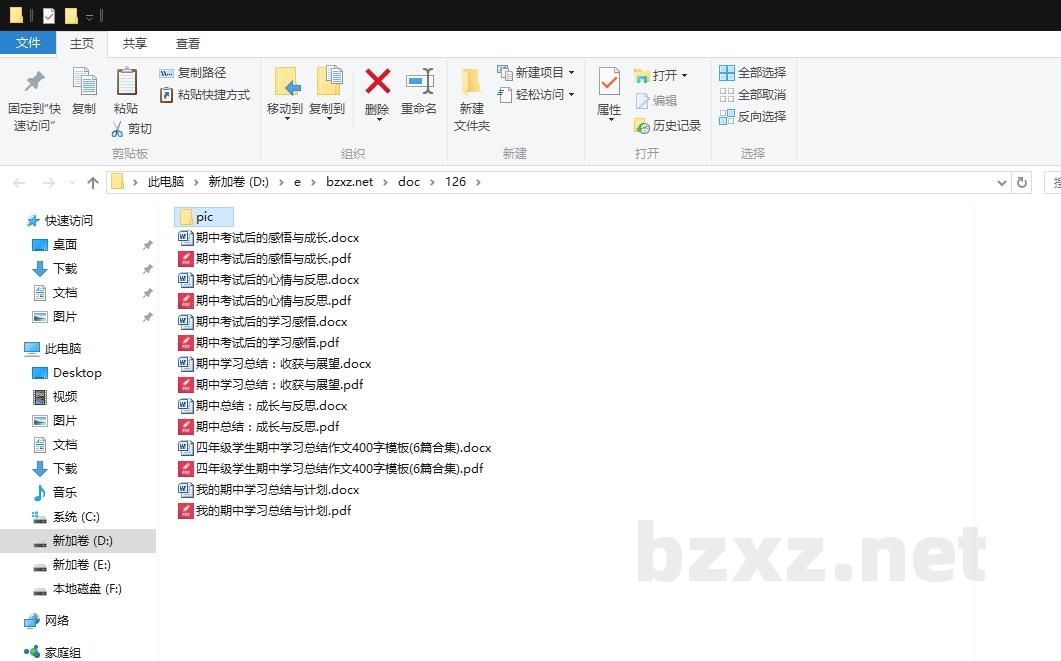Click the red Delete icon in ribbon
This screenshot has height=661, width=1061.
tap(377, 83)
